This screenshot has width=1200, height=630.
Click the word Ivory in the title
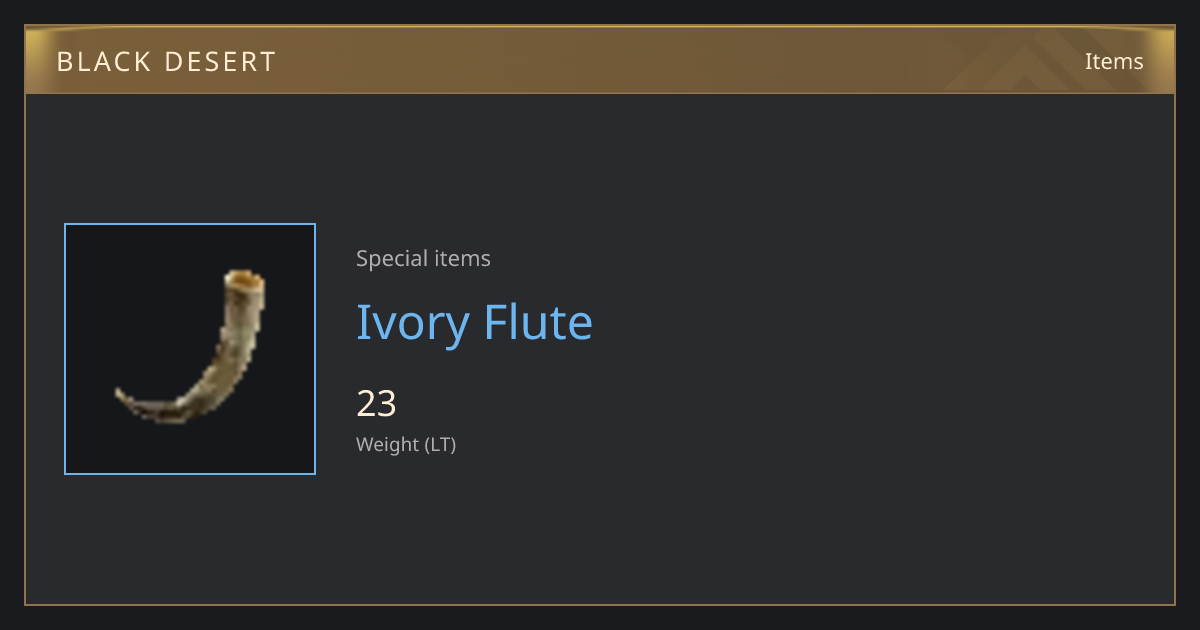click(413, 325)
